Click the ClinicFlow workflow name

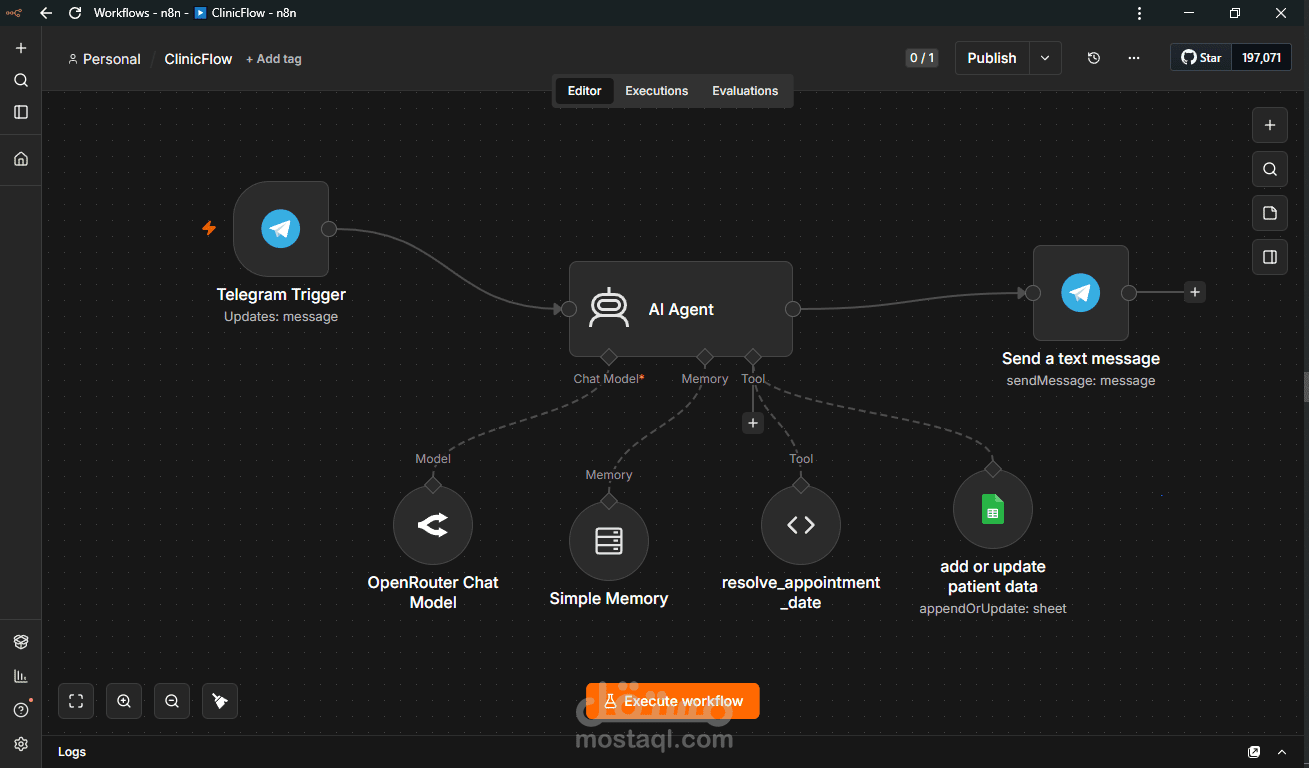pyautogui.click(x=198, y=59)
